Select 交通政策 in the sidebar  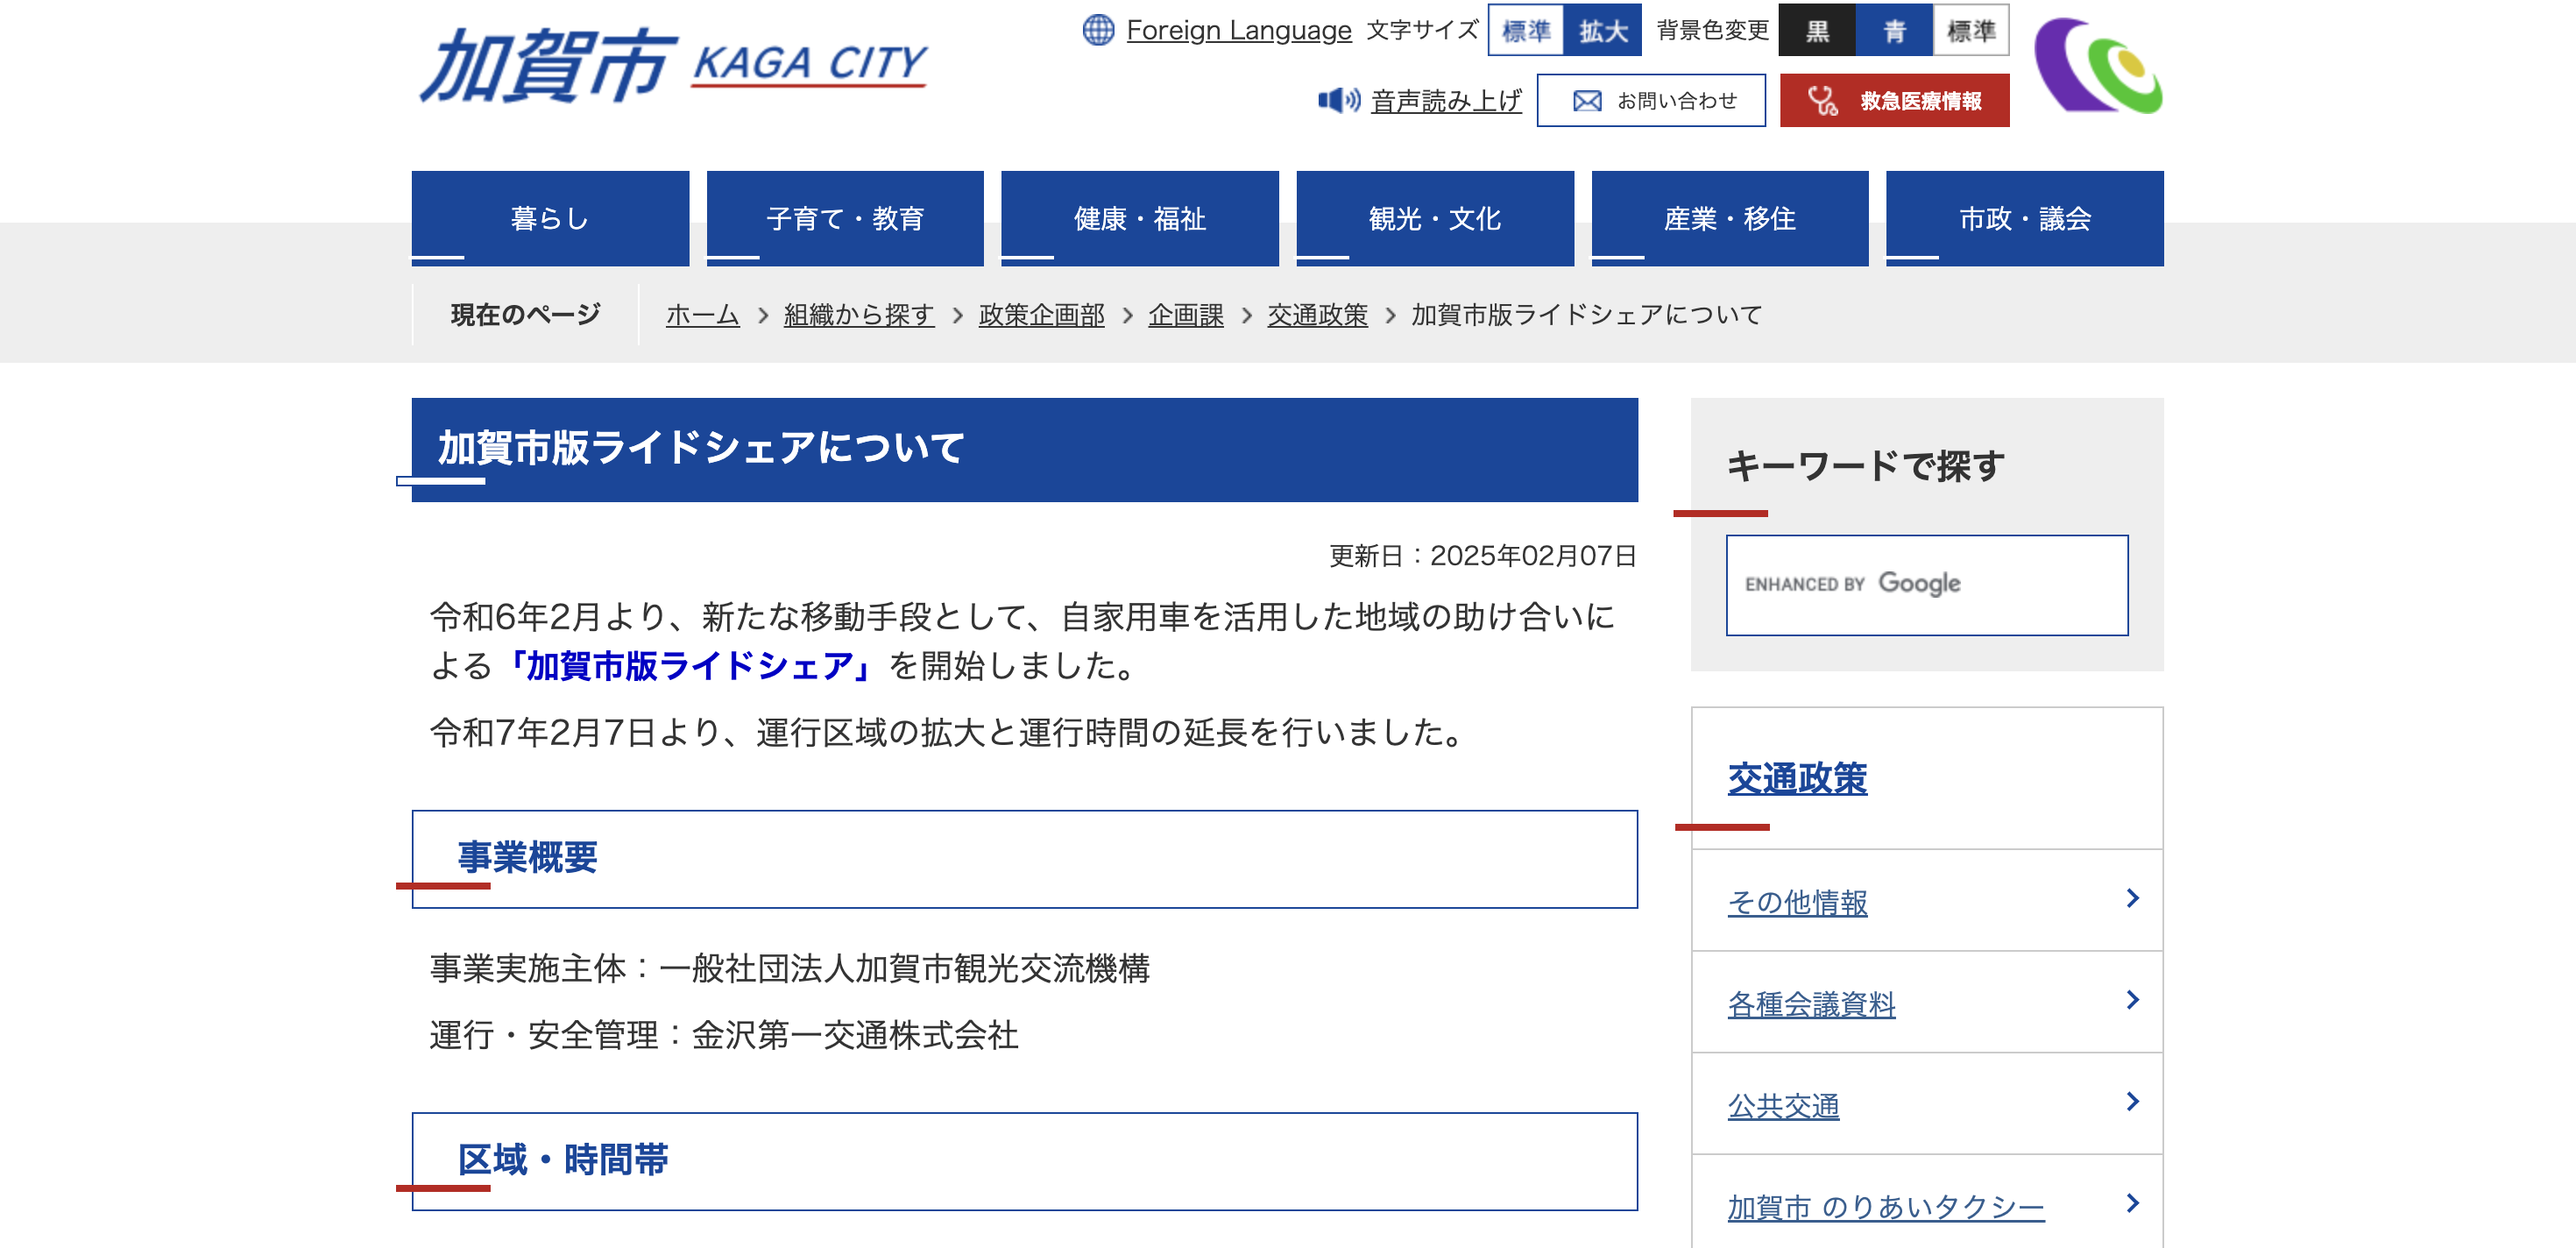coord(1796,779)
